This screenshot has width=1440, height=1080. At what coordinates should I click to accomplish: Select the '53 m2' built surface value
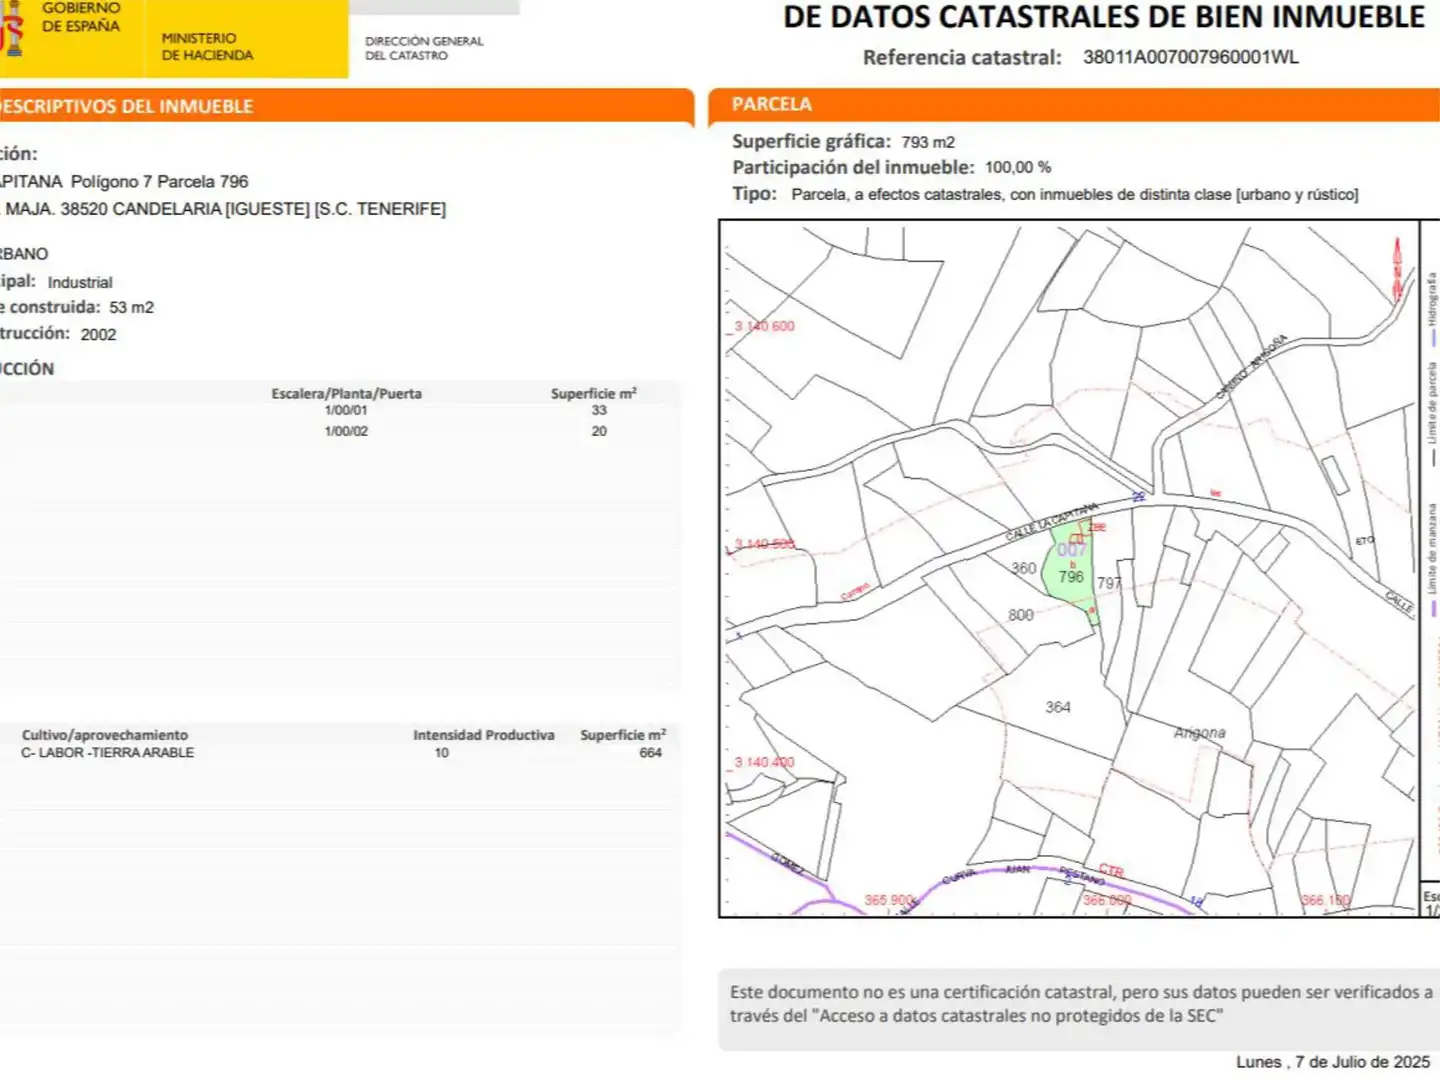tap(131, 307)
